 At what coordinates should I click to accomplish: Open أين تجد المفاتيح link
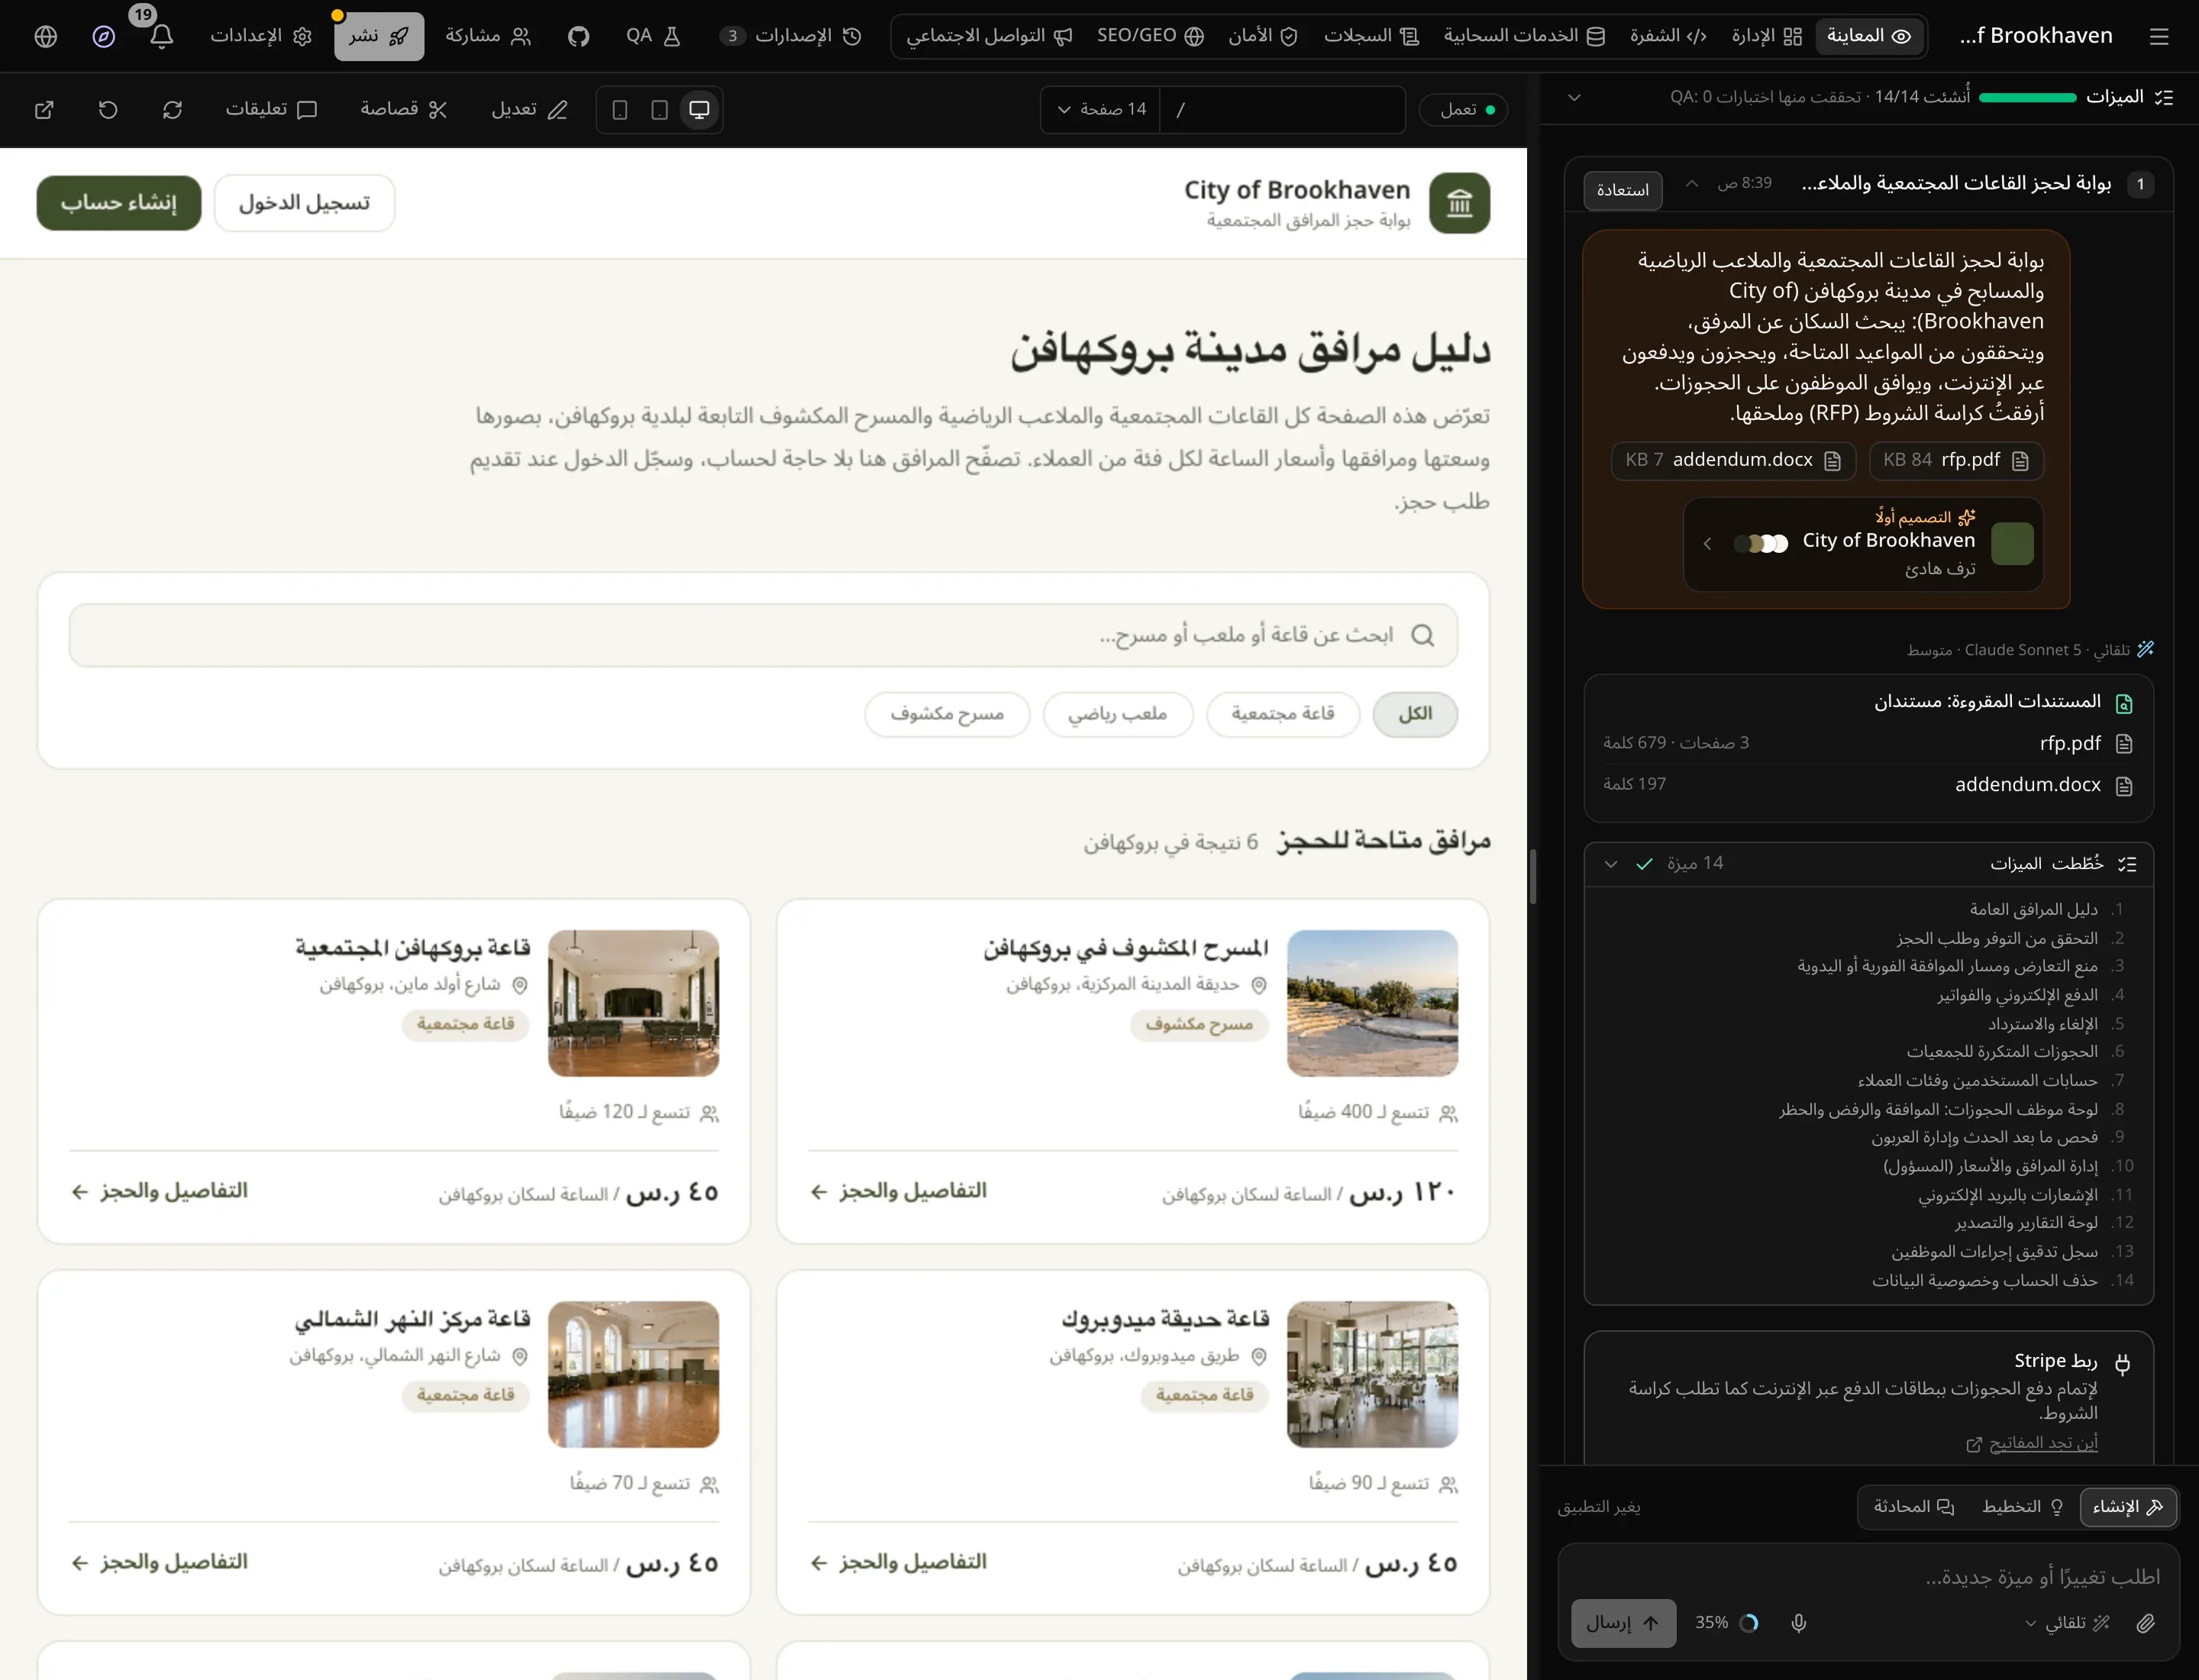(2033, 1443)
